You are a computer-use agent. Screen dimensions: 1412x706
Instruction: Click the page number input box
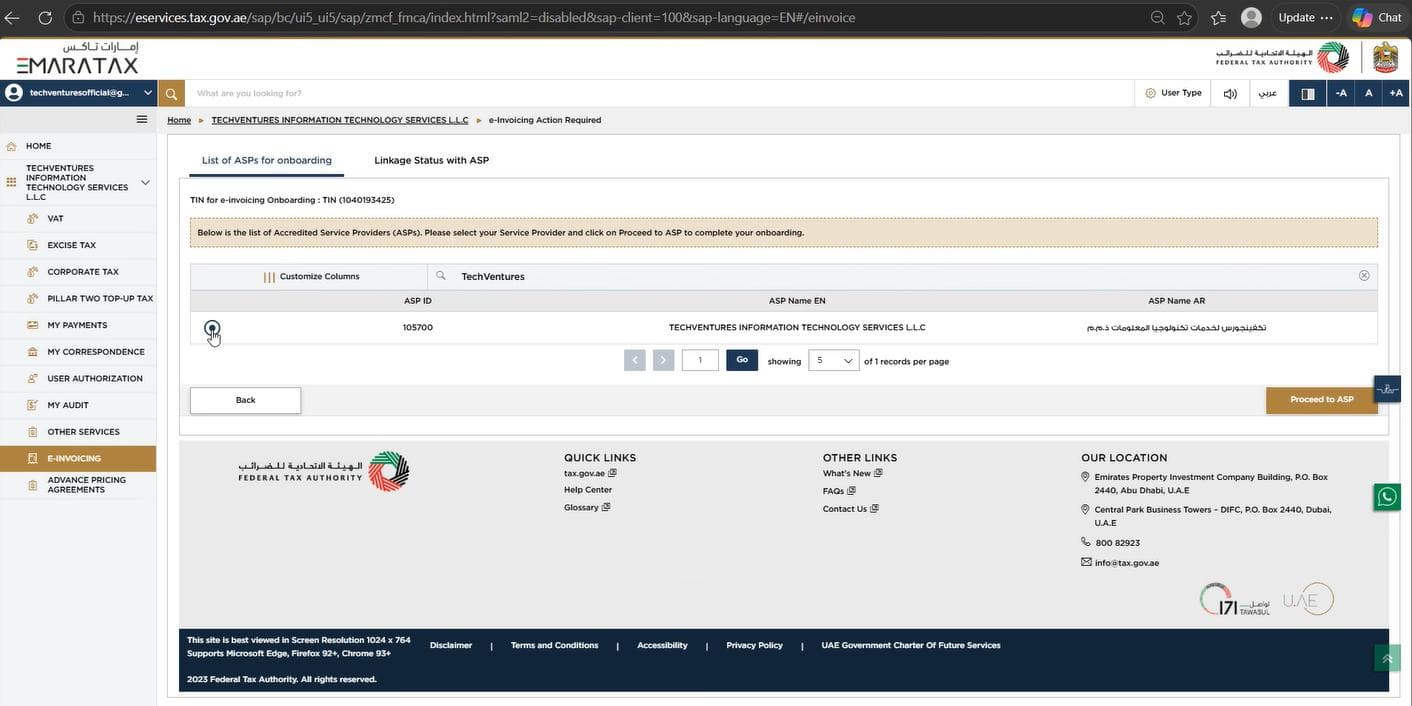click(x=700, y=360)
